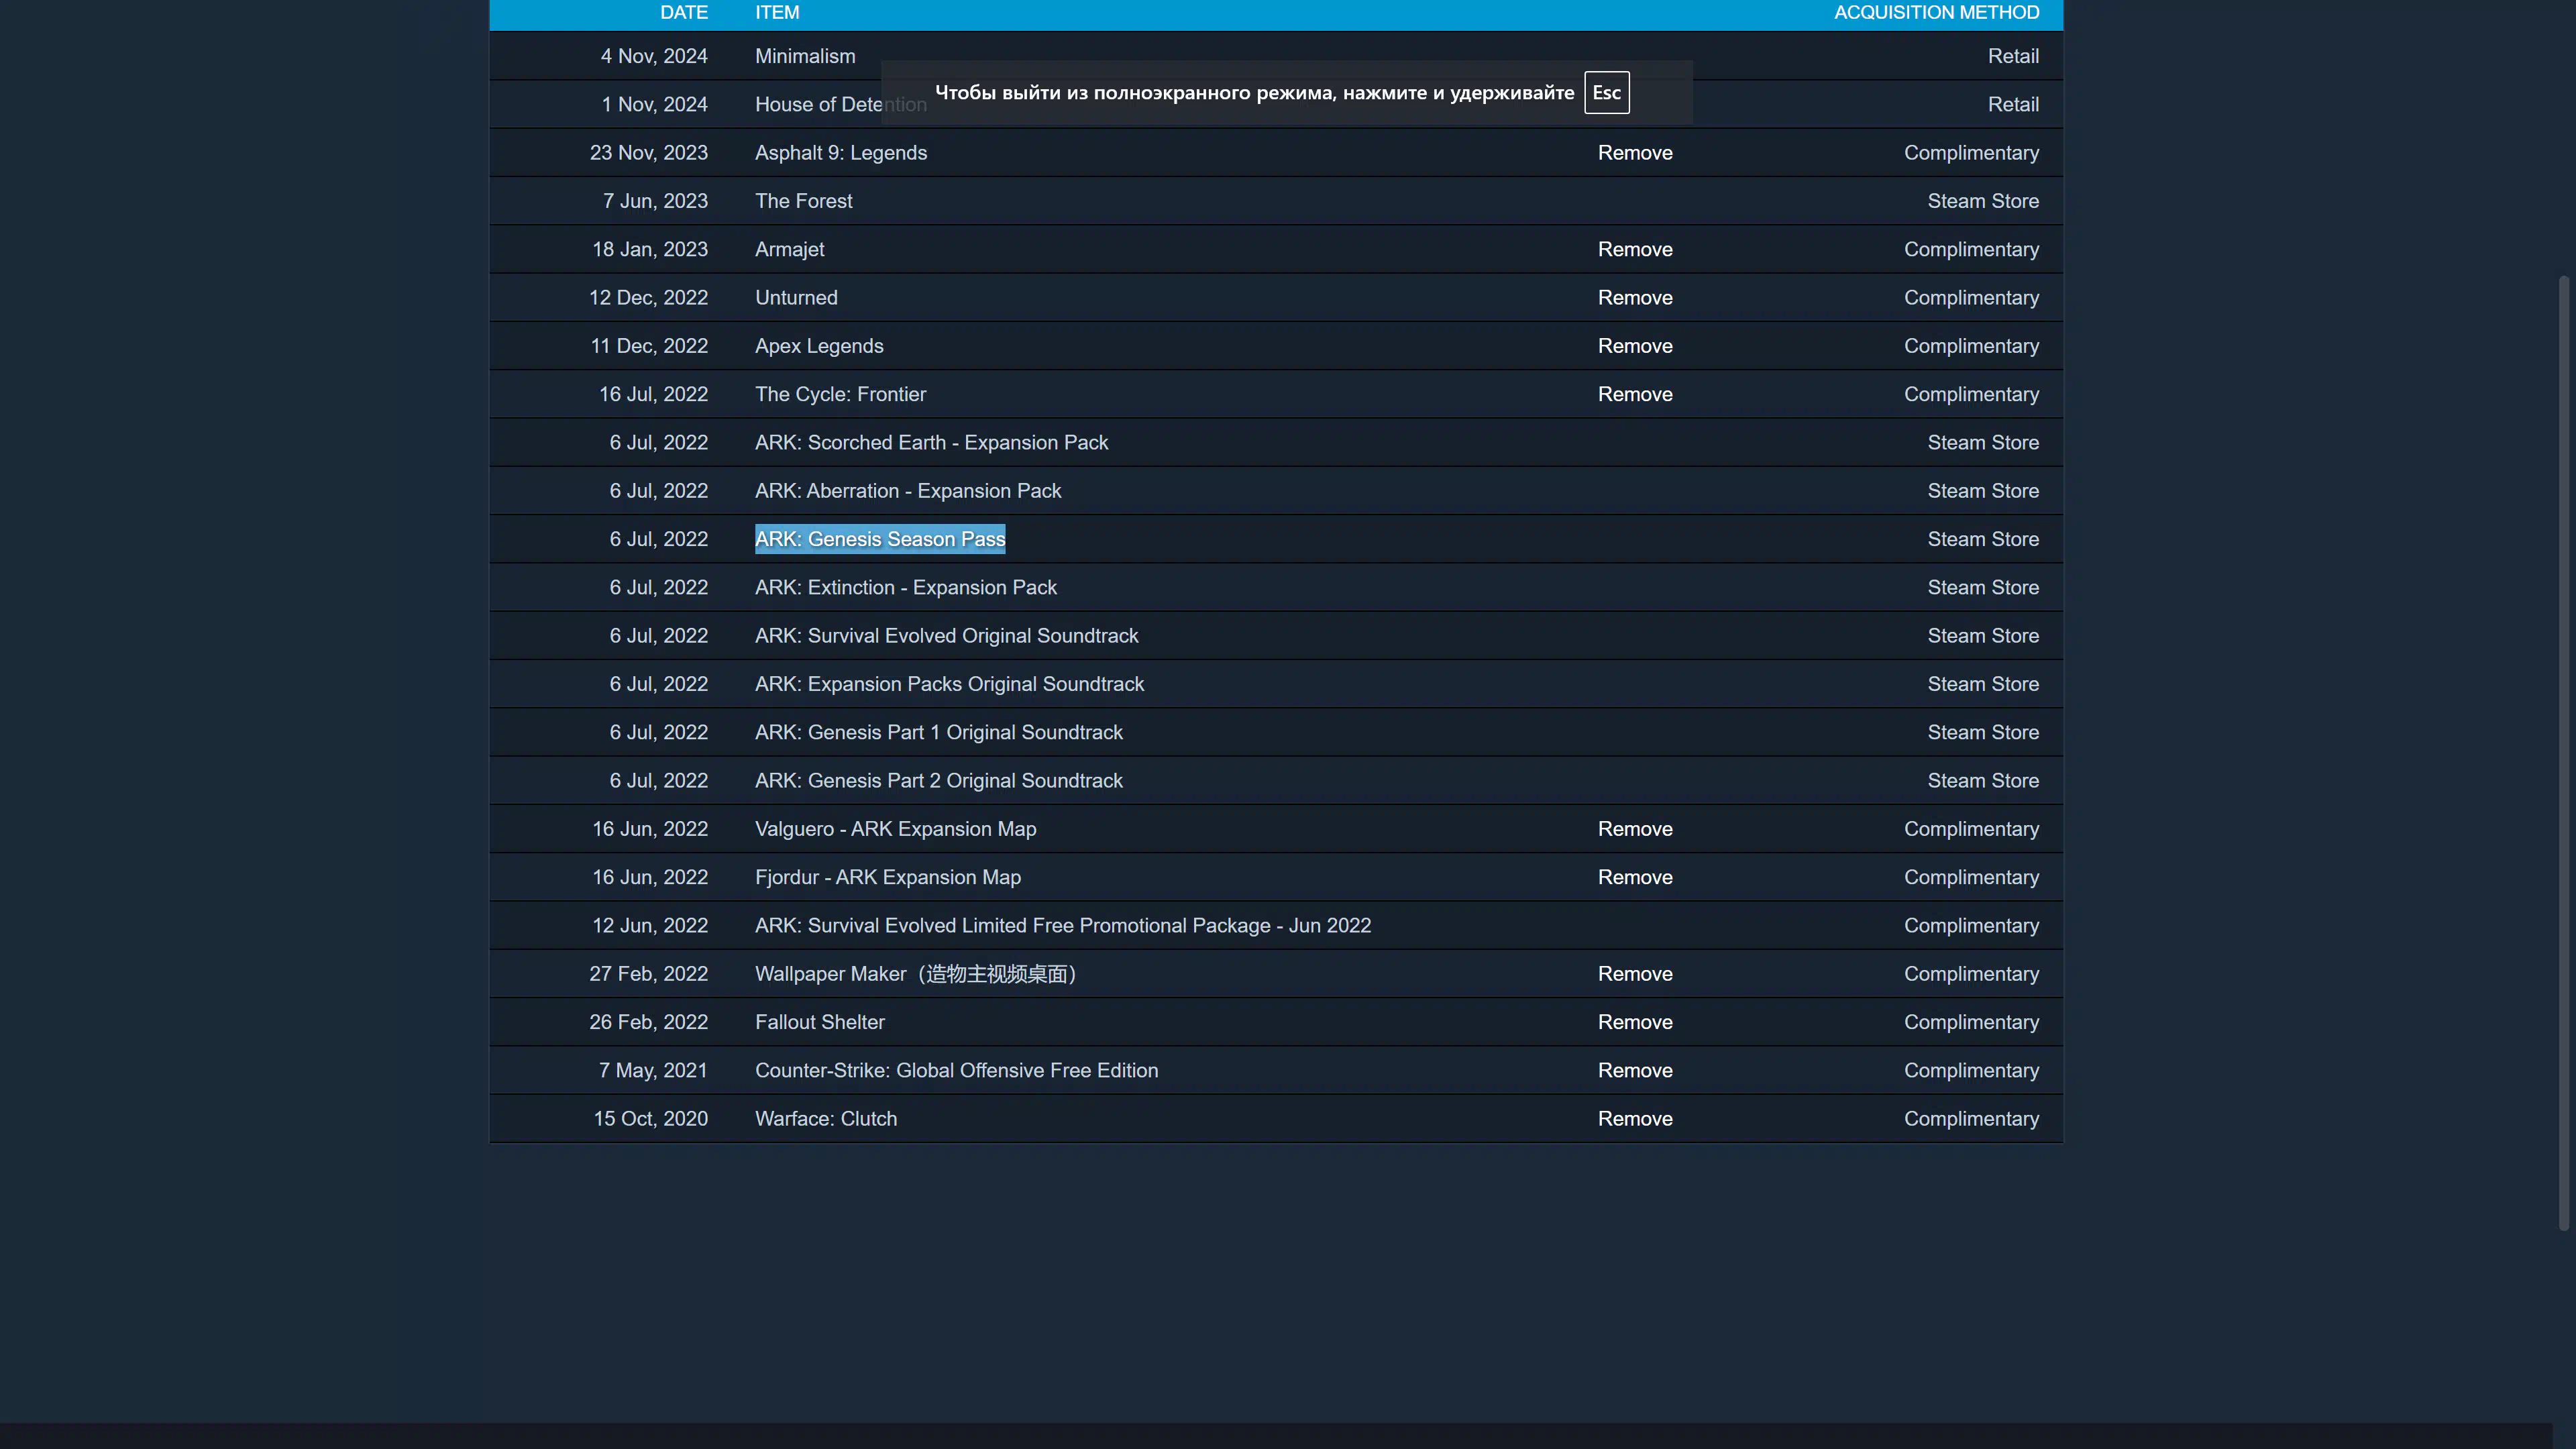Click ARK: Genesis Part 1 Original Soundtrack
The width and height of the screenshot is (2576, 1449).
tap(938, 733)
